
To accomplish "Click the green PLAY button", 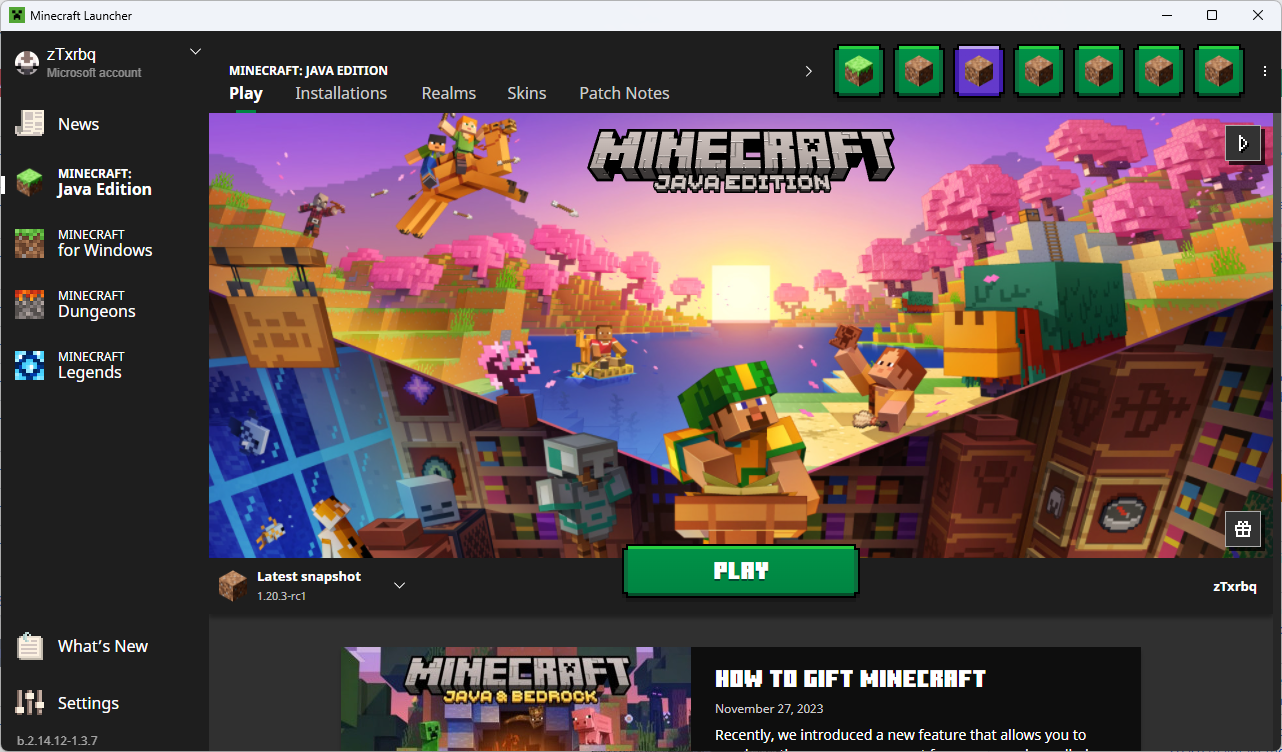I will click(x=741, y=571).
